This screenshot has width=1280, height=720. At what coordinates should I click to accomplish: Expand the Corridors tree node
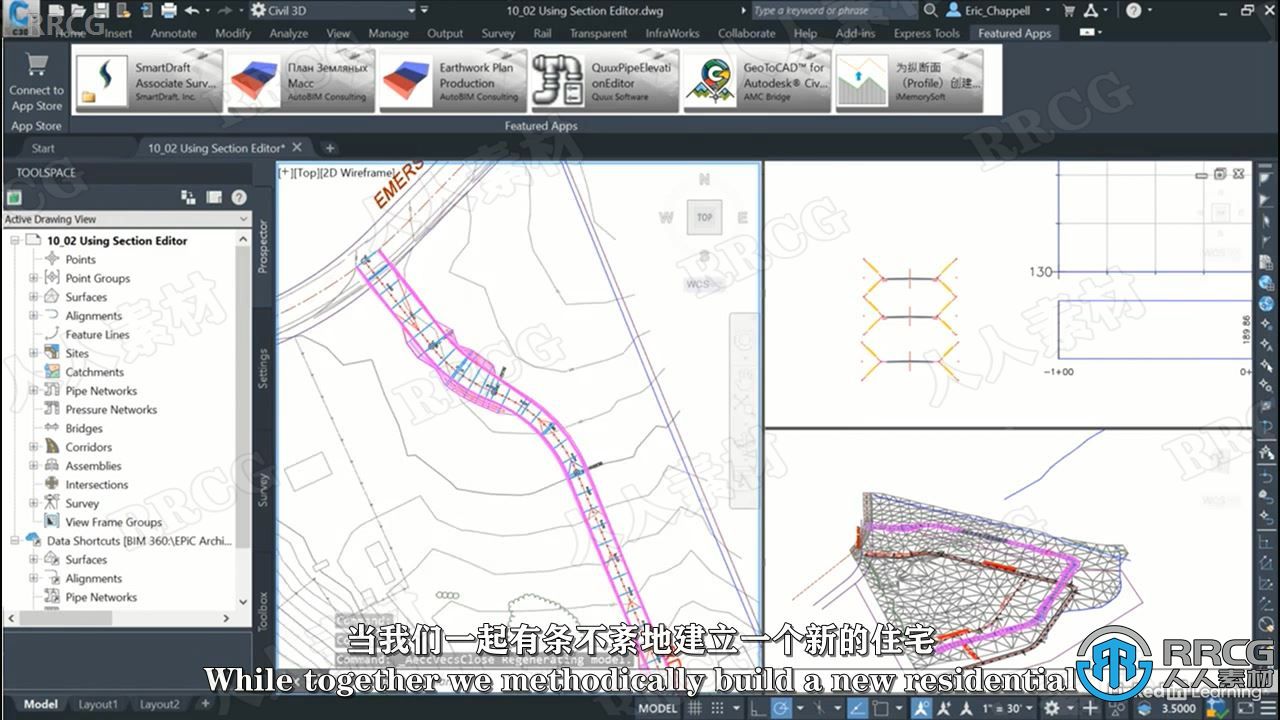click(33, 447)
